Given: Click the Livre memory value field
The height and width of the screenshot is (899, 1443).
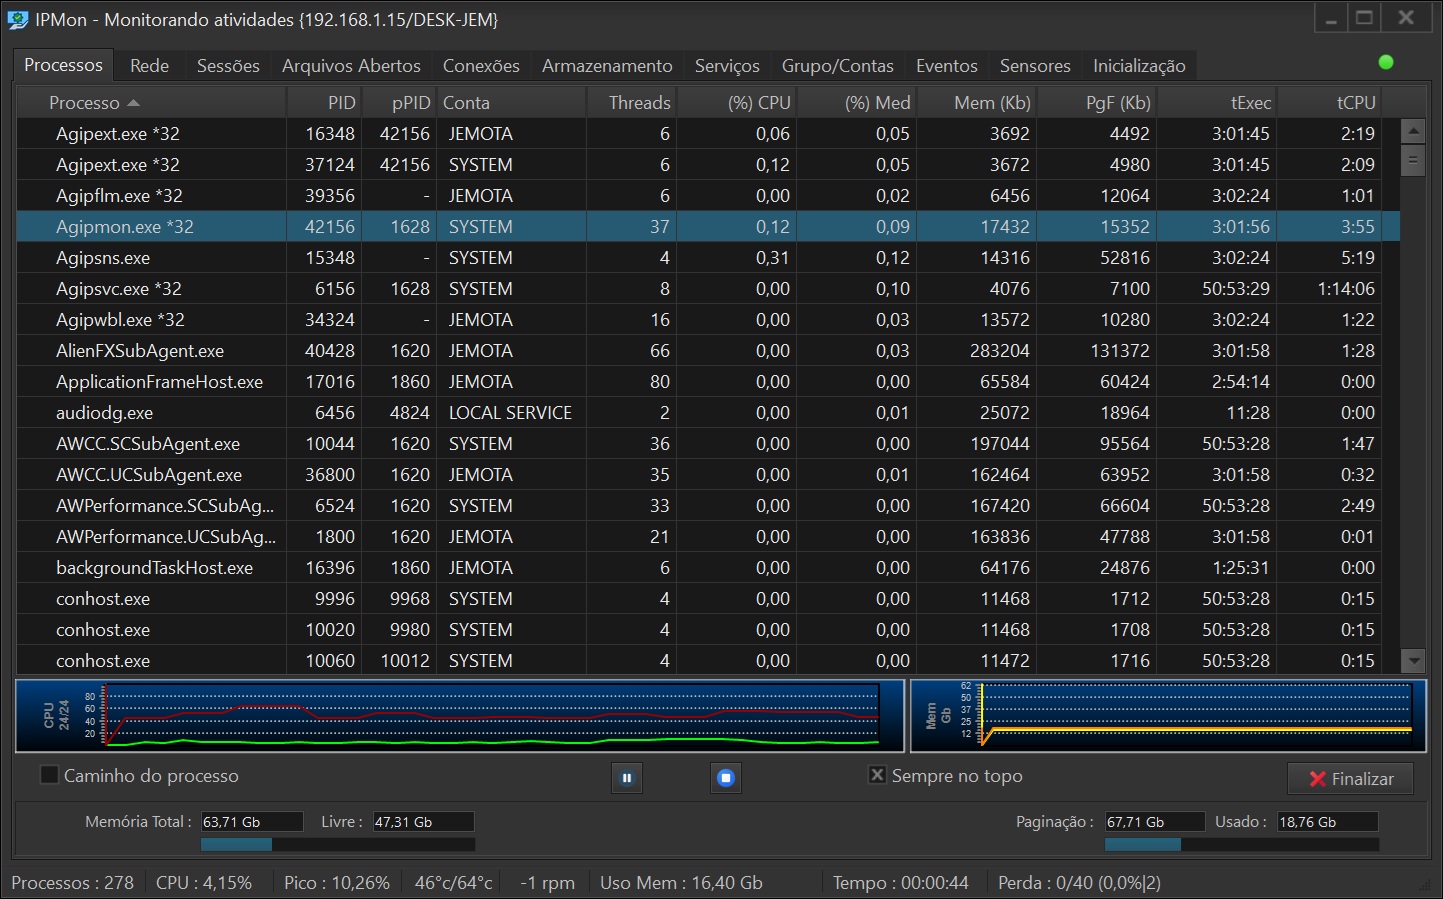Looking at the screenshot, I should pyautogui.click(x=424, y=822).
